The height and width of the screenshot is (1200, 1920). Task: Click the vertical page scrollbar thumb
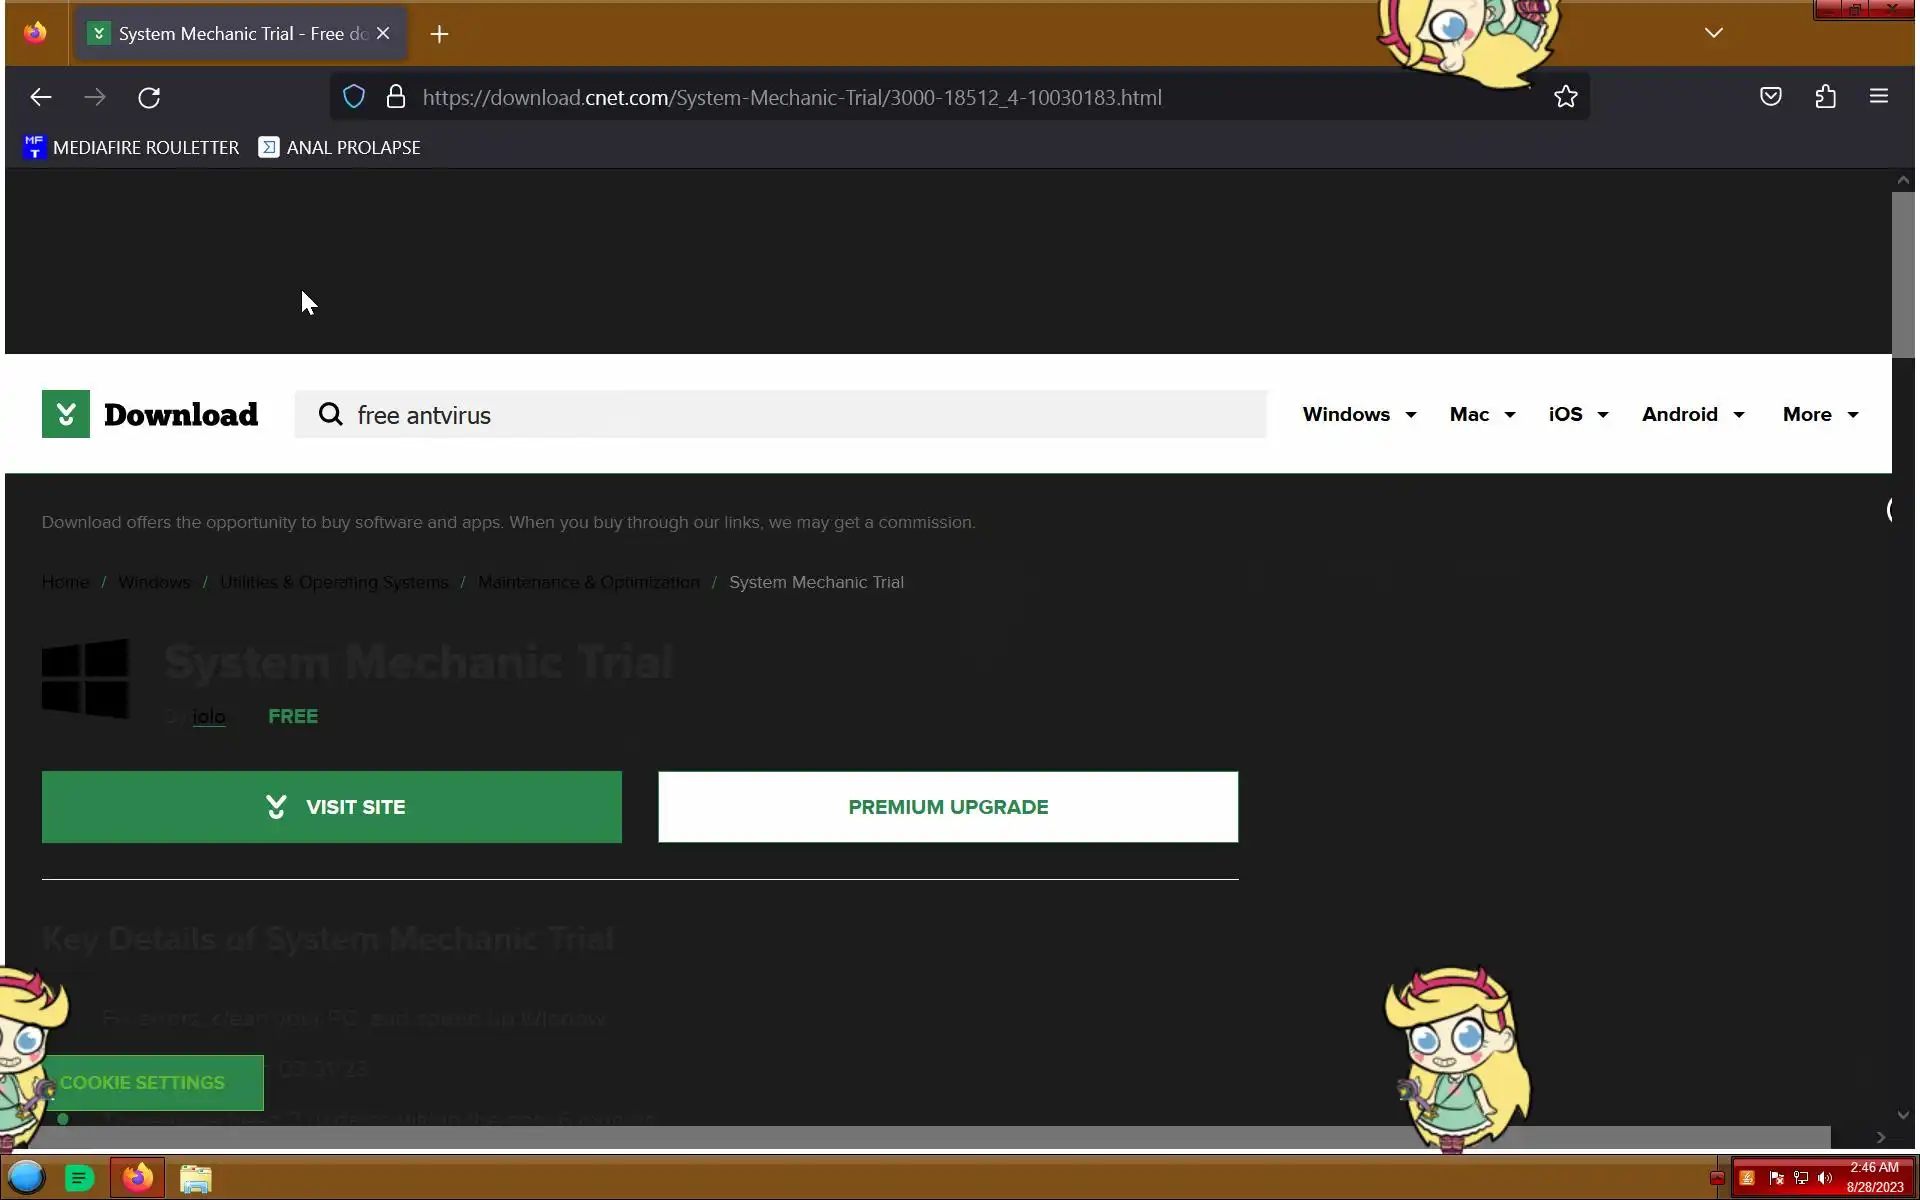click(1902, 275)
